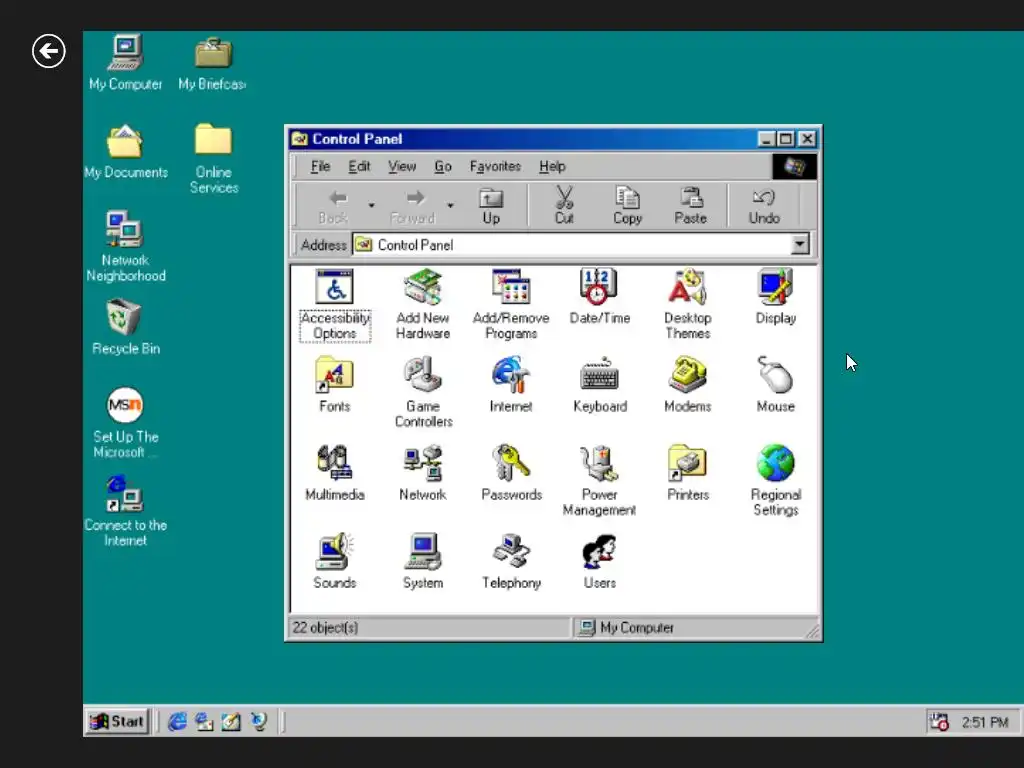The height and width of the screenshot is (768, 1024).
Task: Click the '22 object(s)' status bar text
Action: [x=325, y=628]
